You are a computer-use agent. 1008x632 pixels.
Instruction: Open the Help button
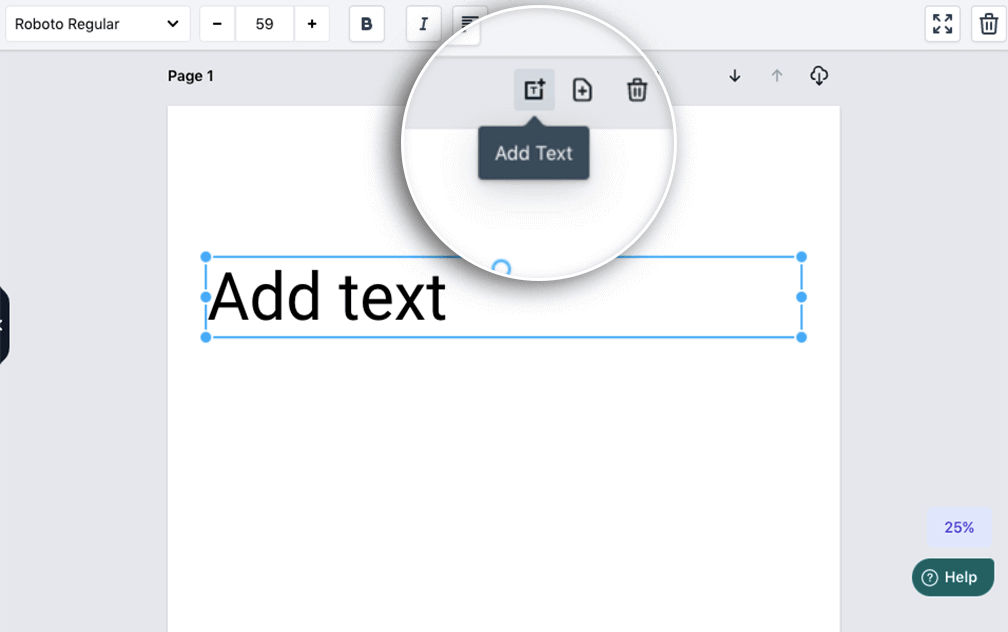[952, 577]
